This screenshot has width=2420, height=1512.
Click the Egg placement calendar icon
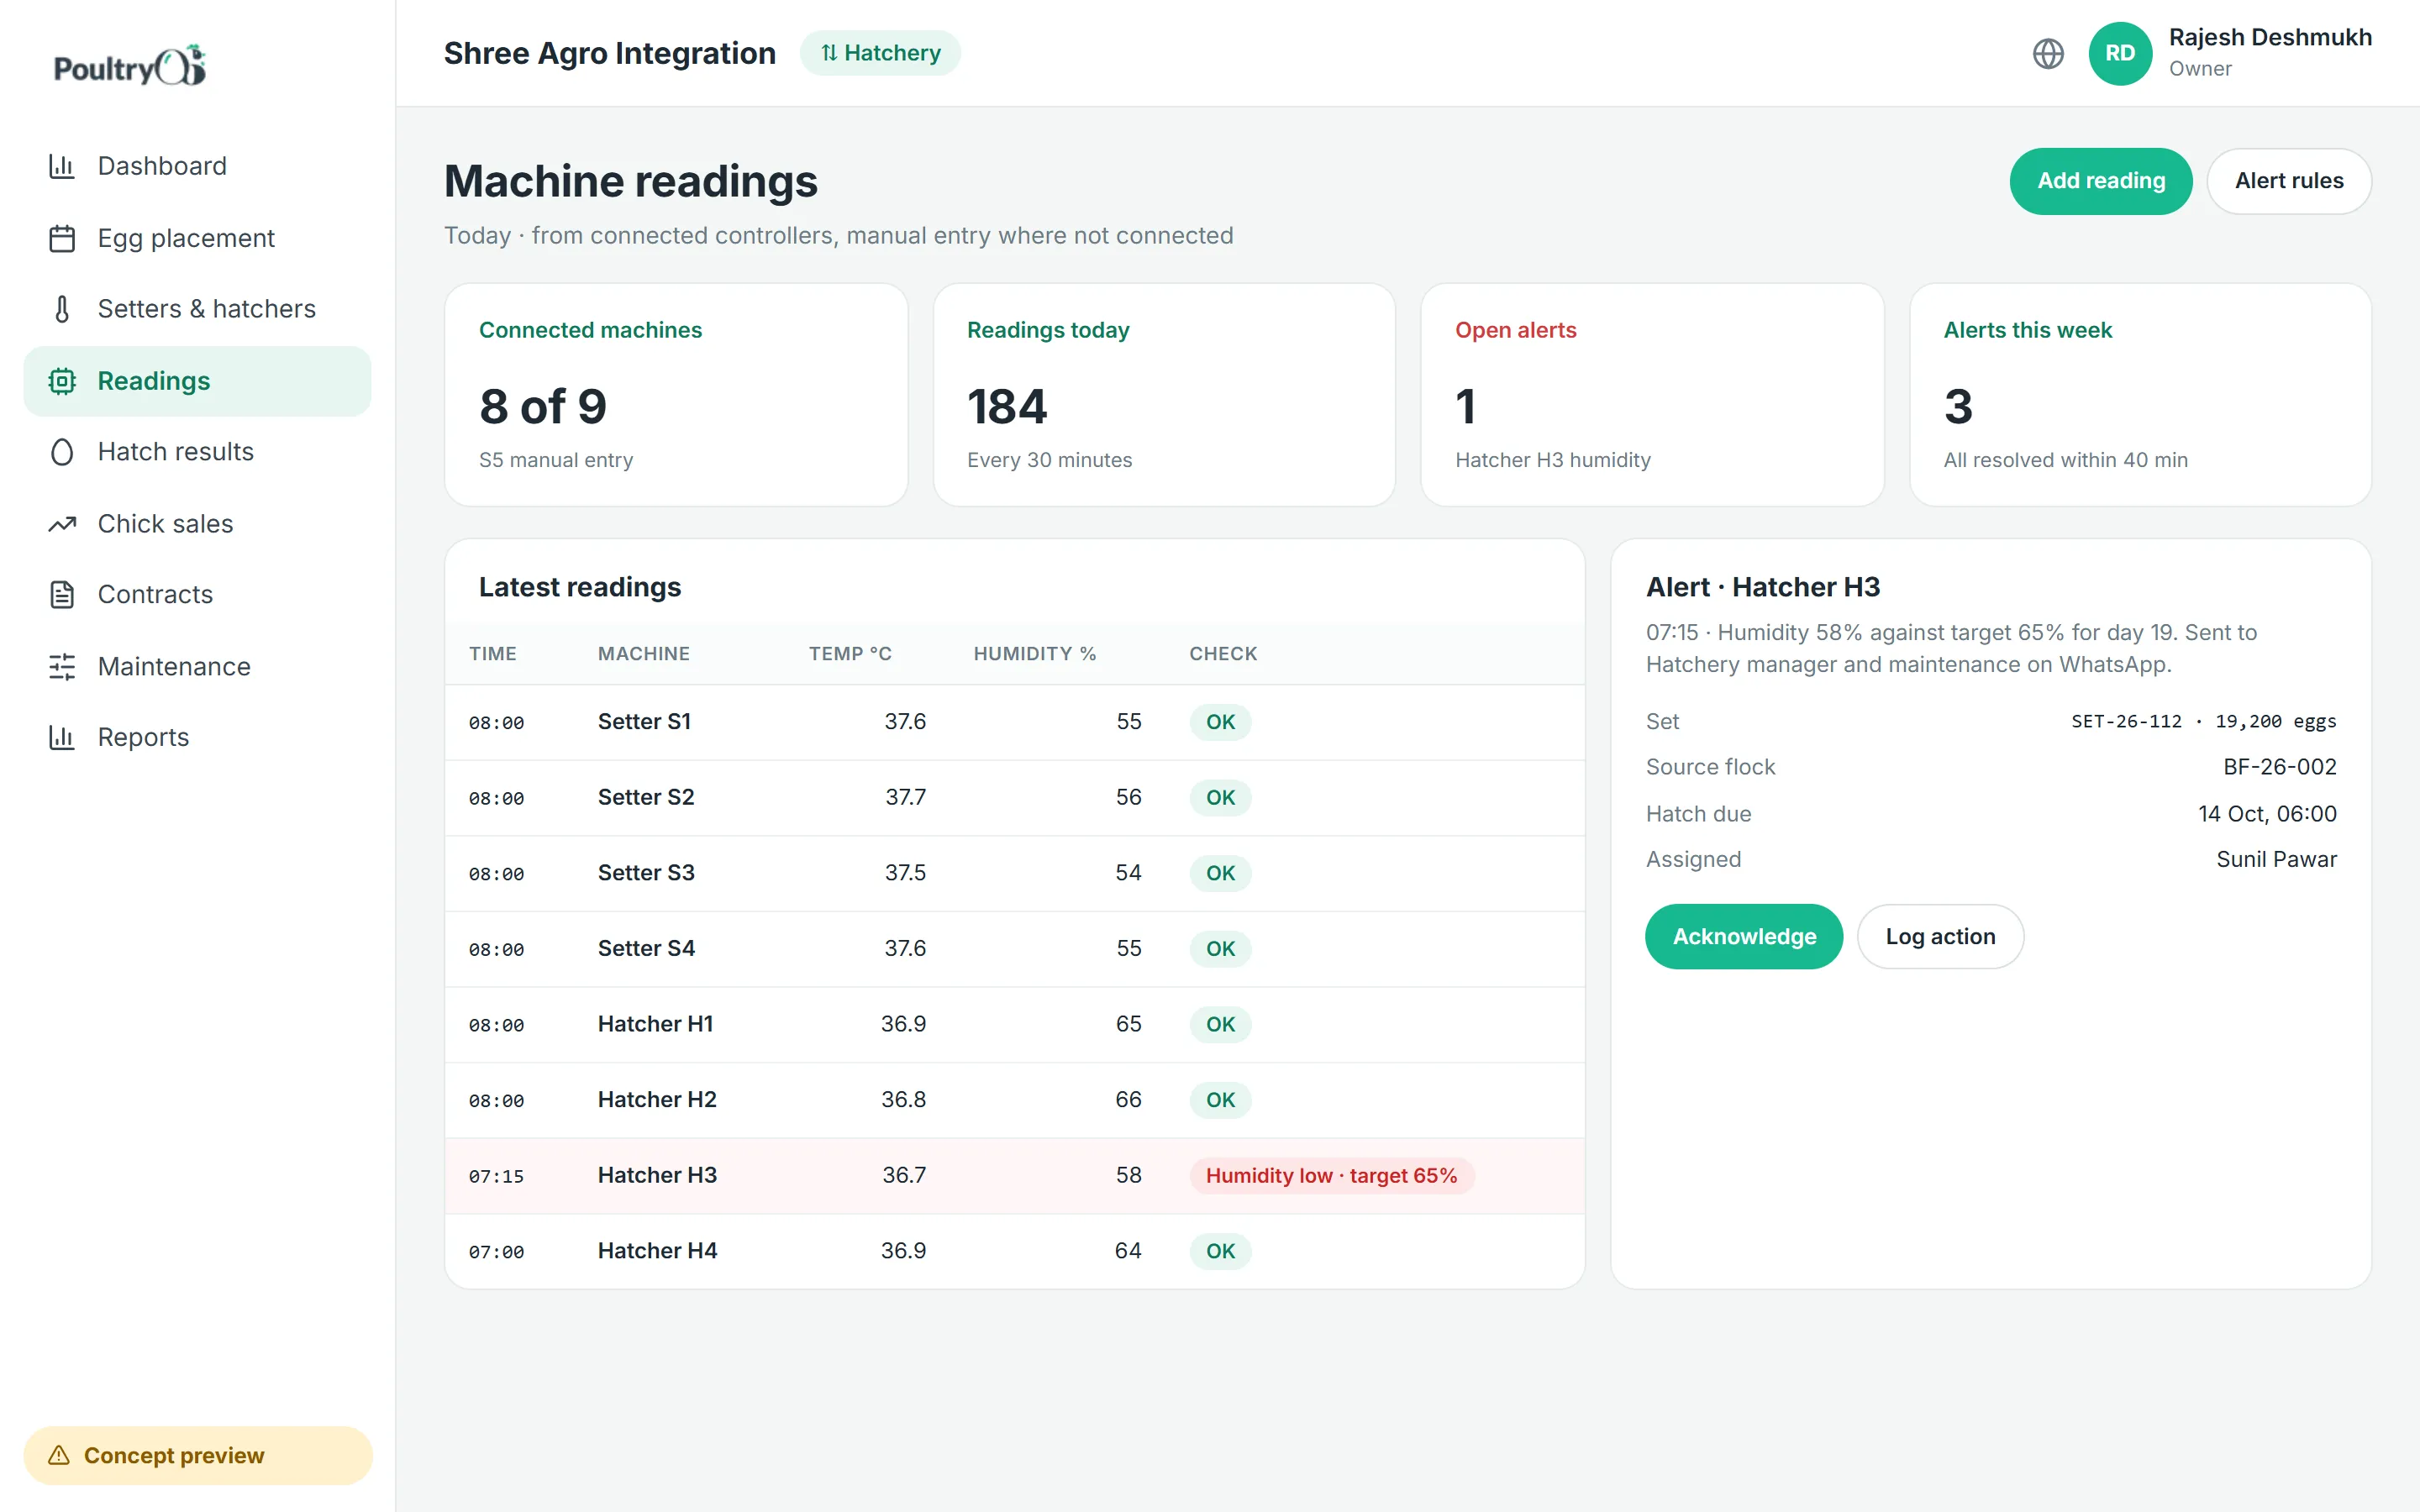pyautogui.click(x=62, y=238)
